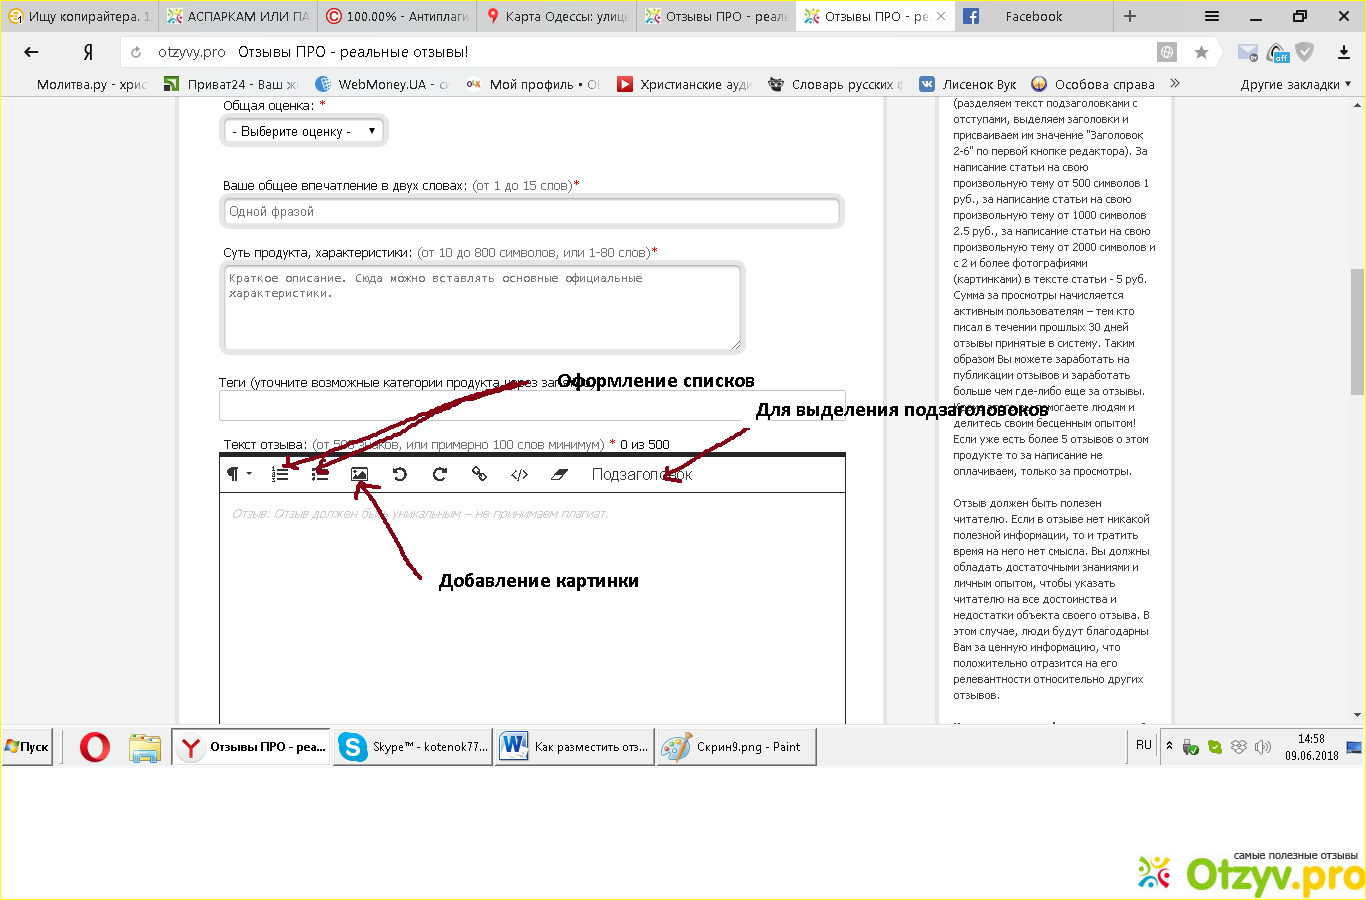The image size is (1366, 900).
Task: Show hidden bookmarks with the chevron
Action: click(1174, 84)
